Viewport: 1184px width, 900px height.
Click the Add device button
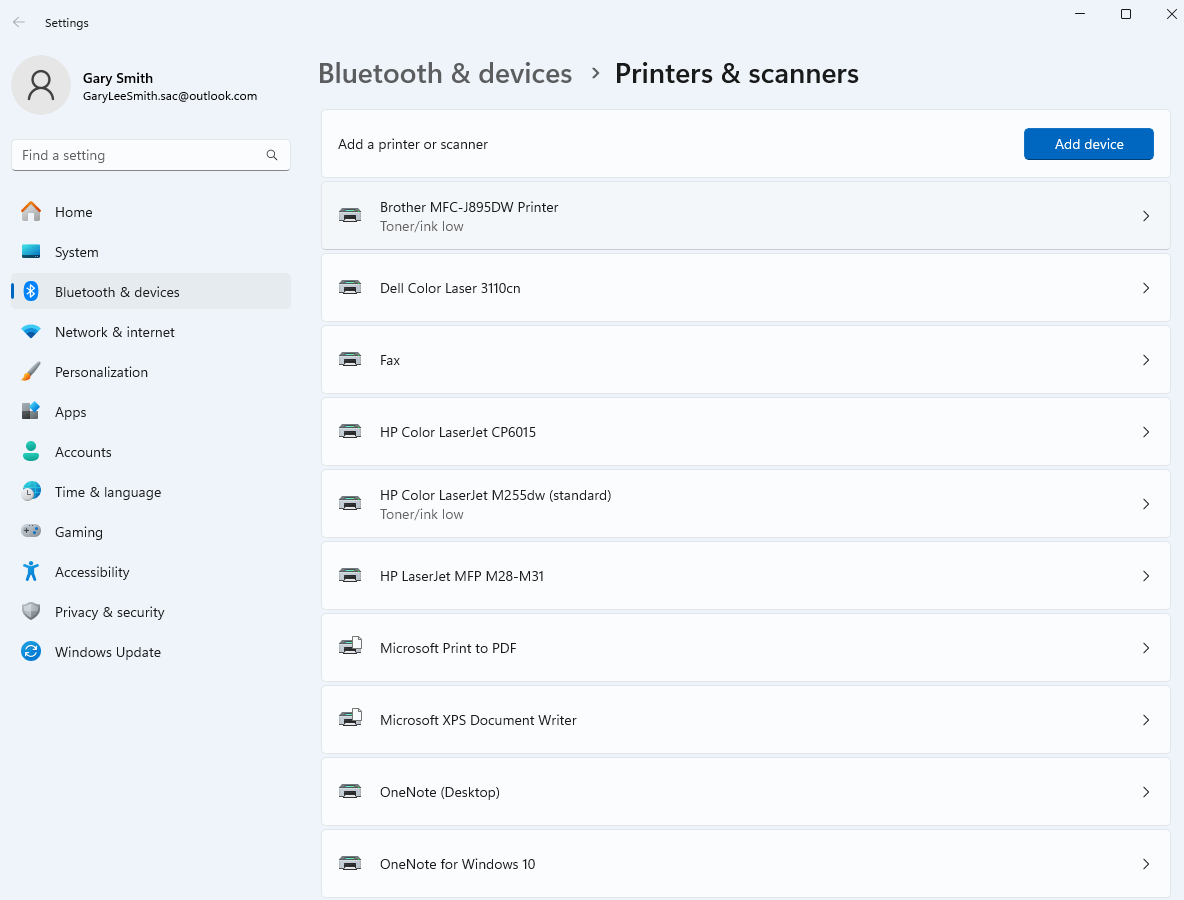pos(1088,144)
